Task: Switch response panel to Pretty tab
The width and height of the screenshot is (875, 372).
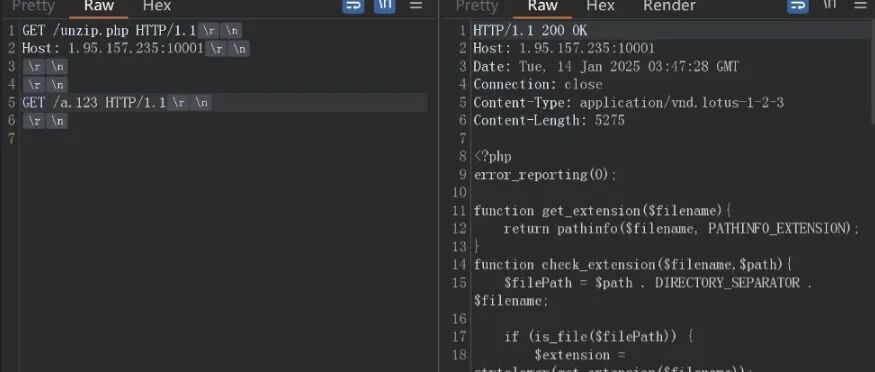Action: (477, 6)
